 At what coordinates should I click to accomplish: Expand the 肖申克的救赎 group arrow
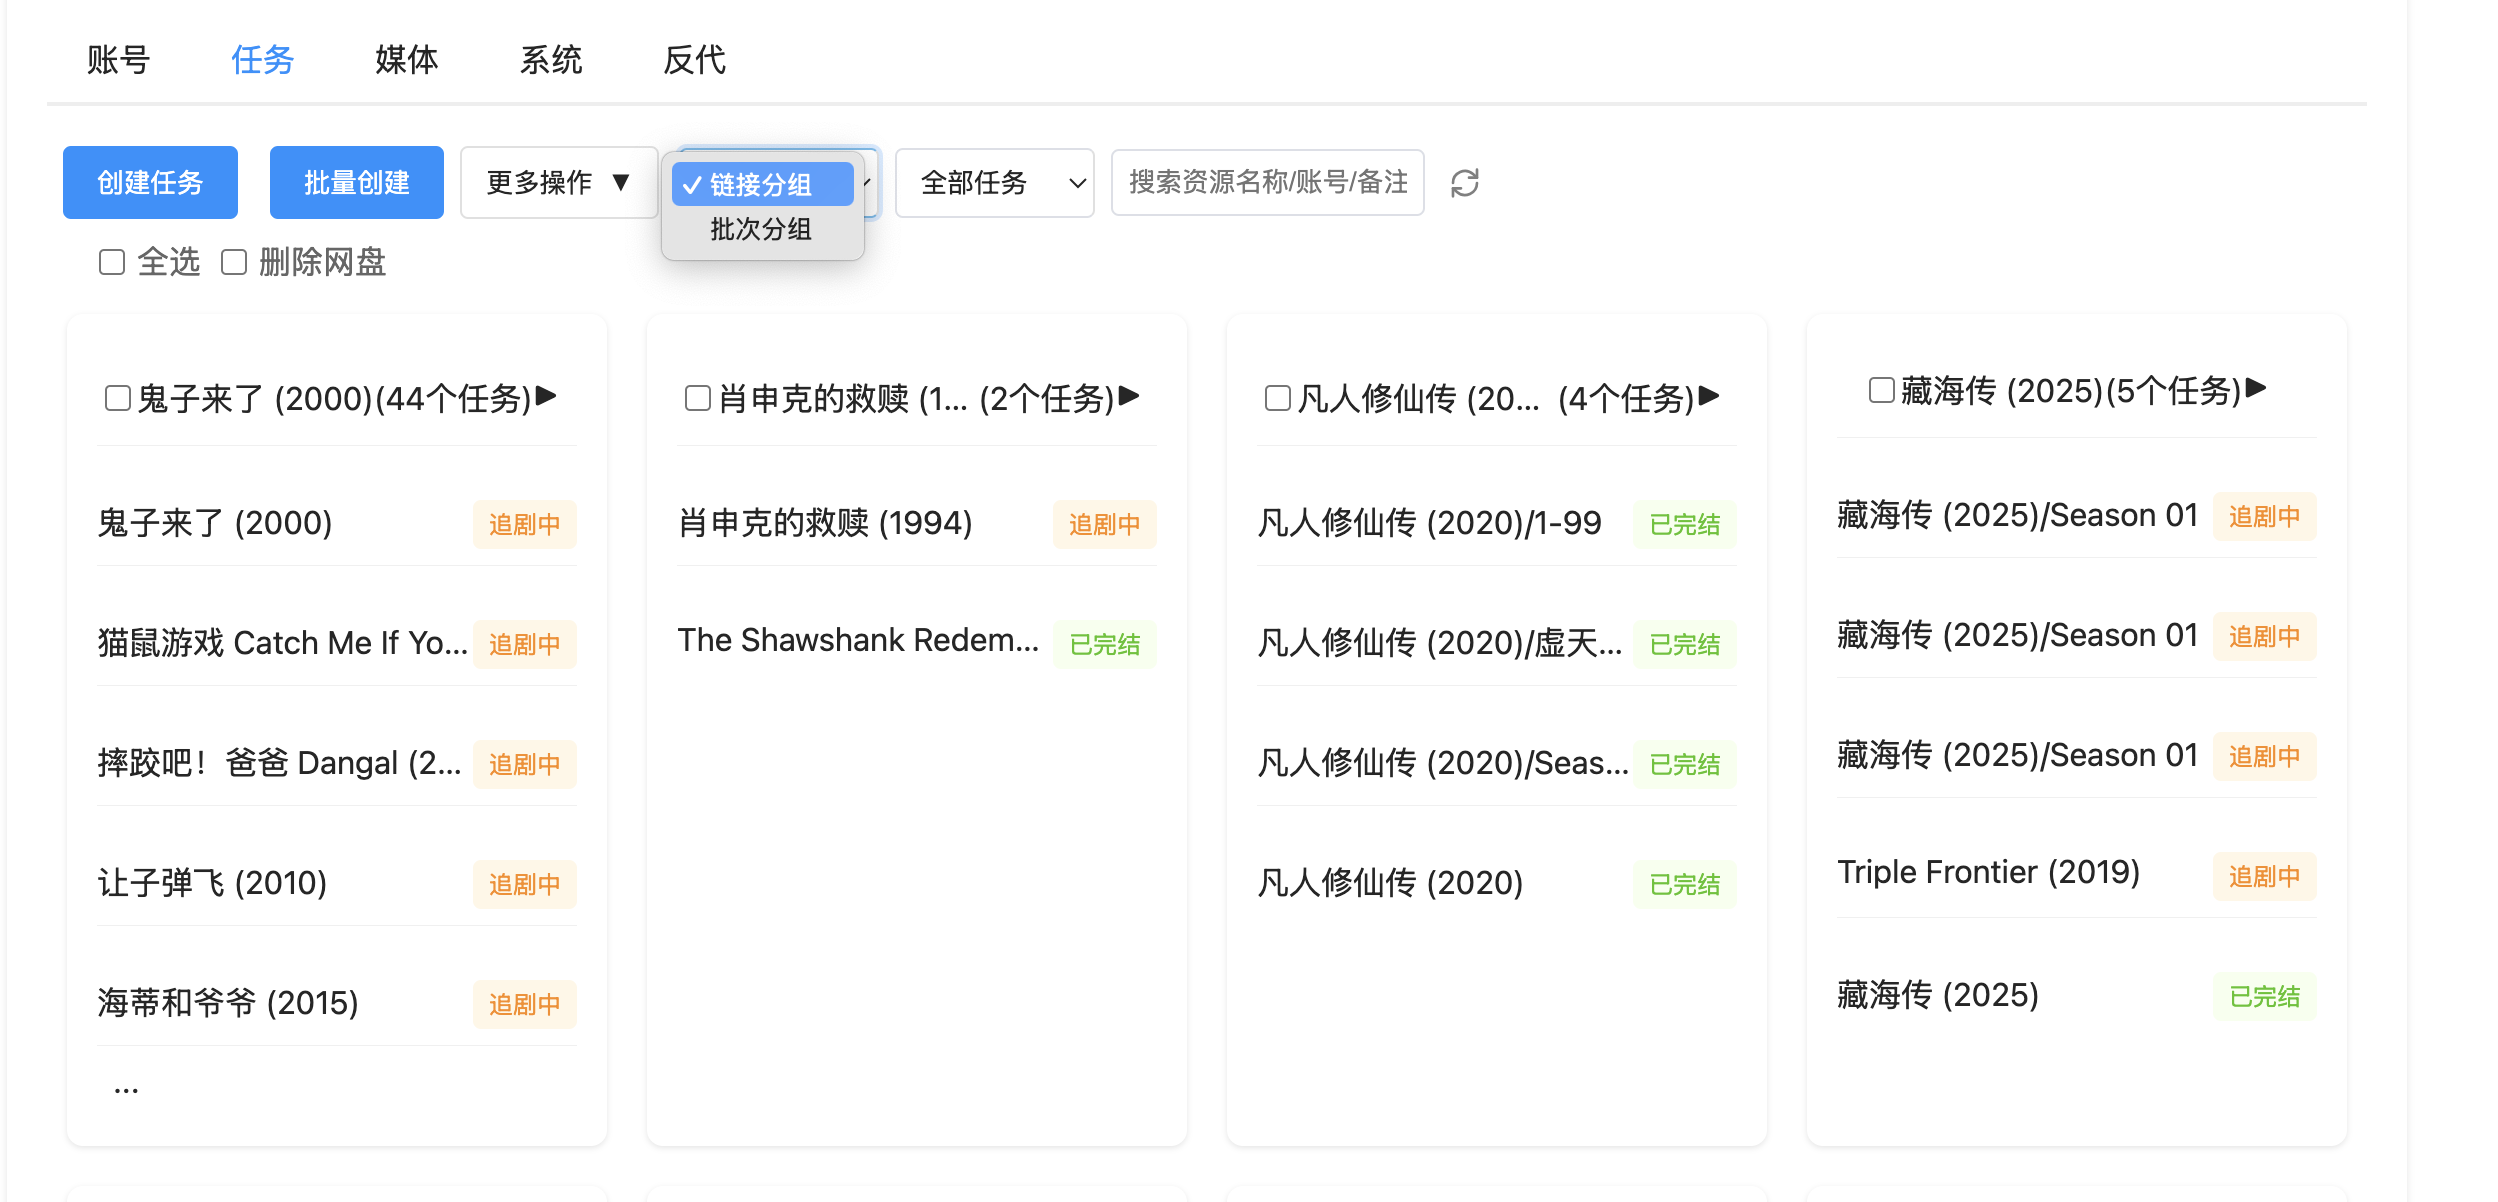click(1129, 396)
